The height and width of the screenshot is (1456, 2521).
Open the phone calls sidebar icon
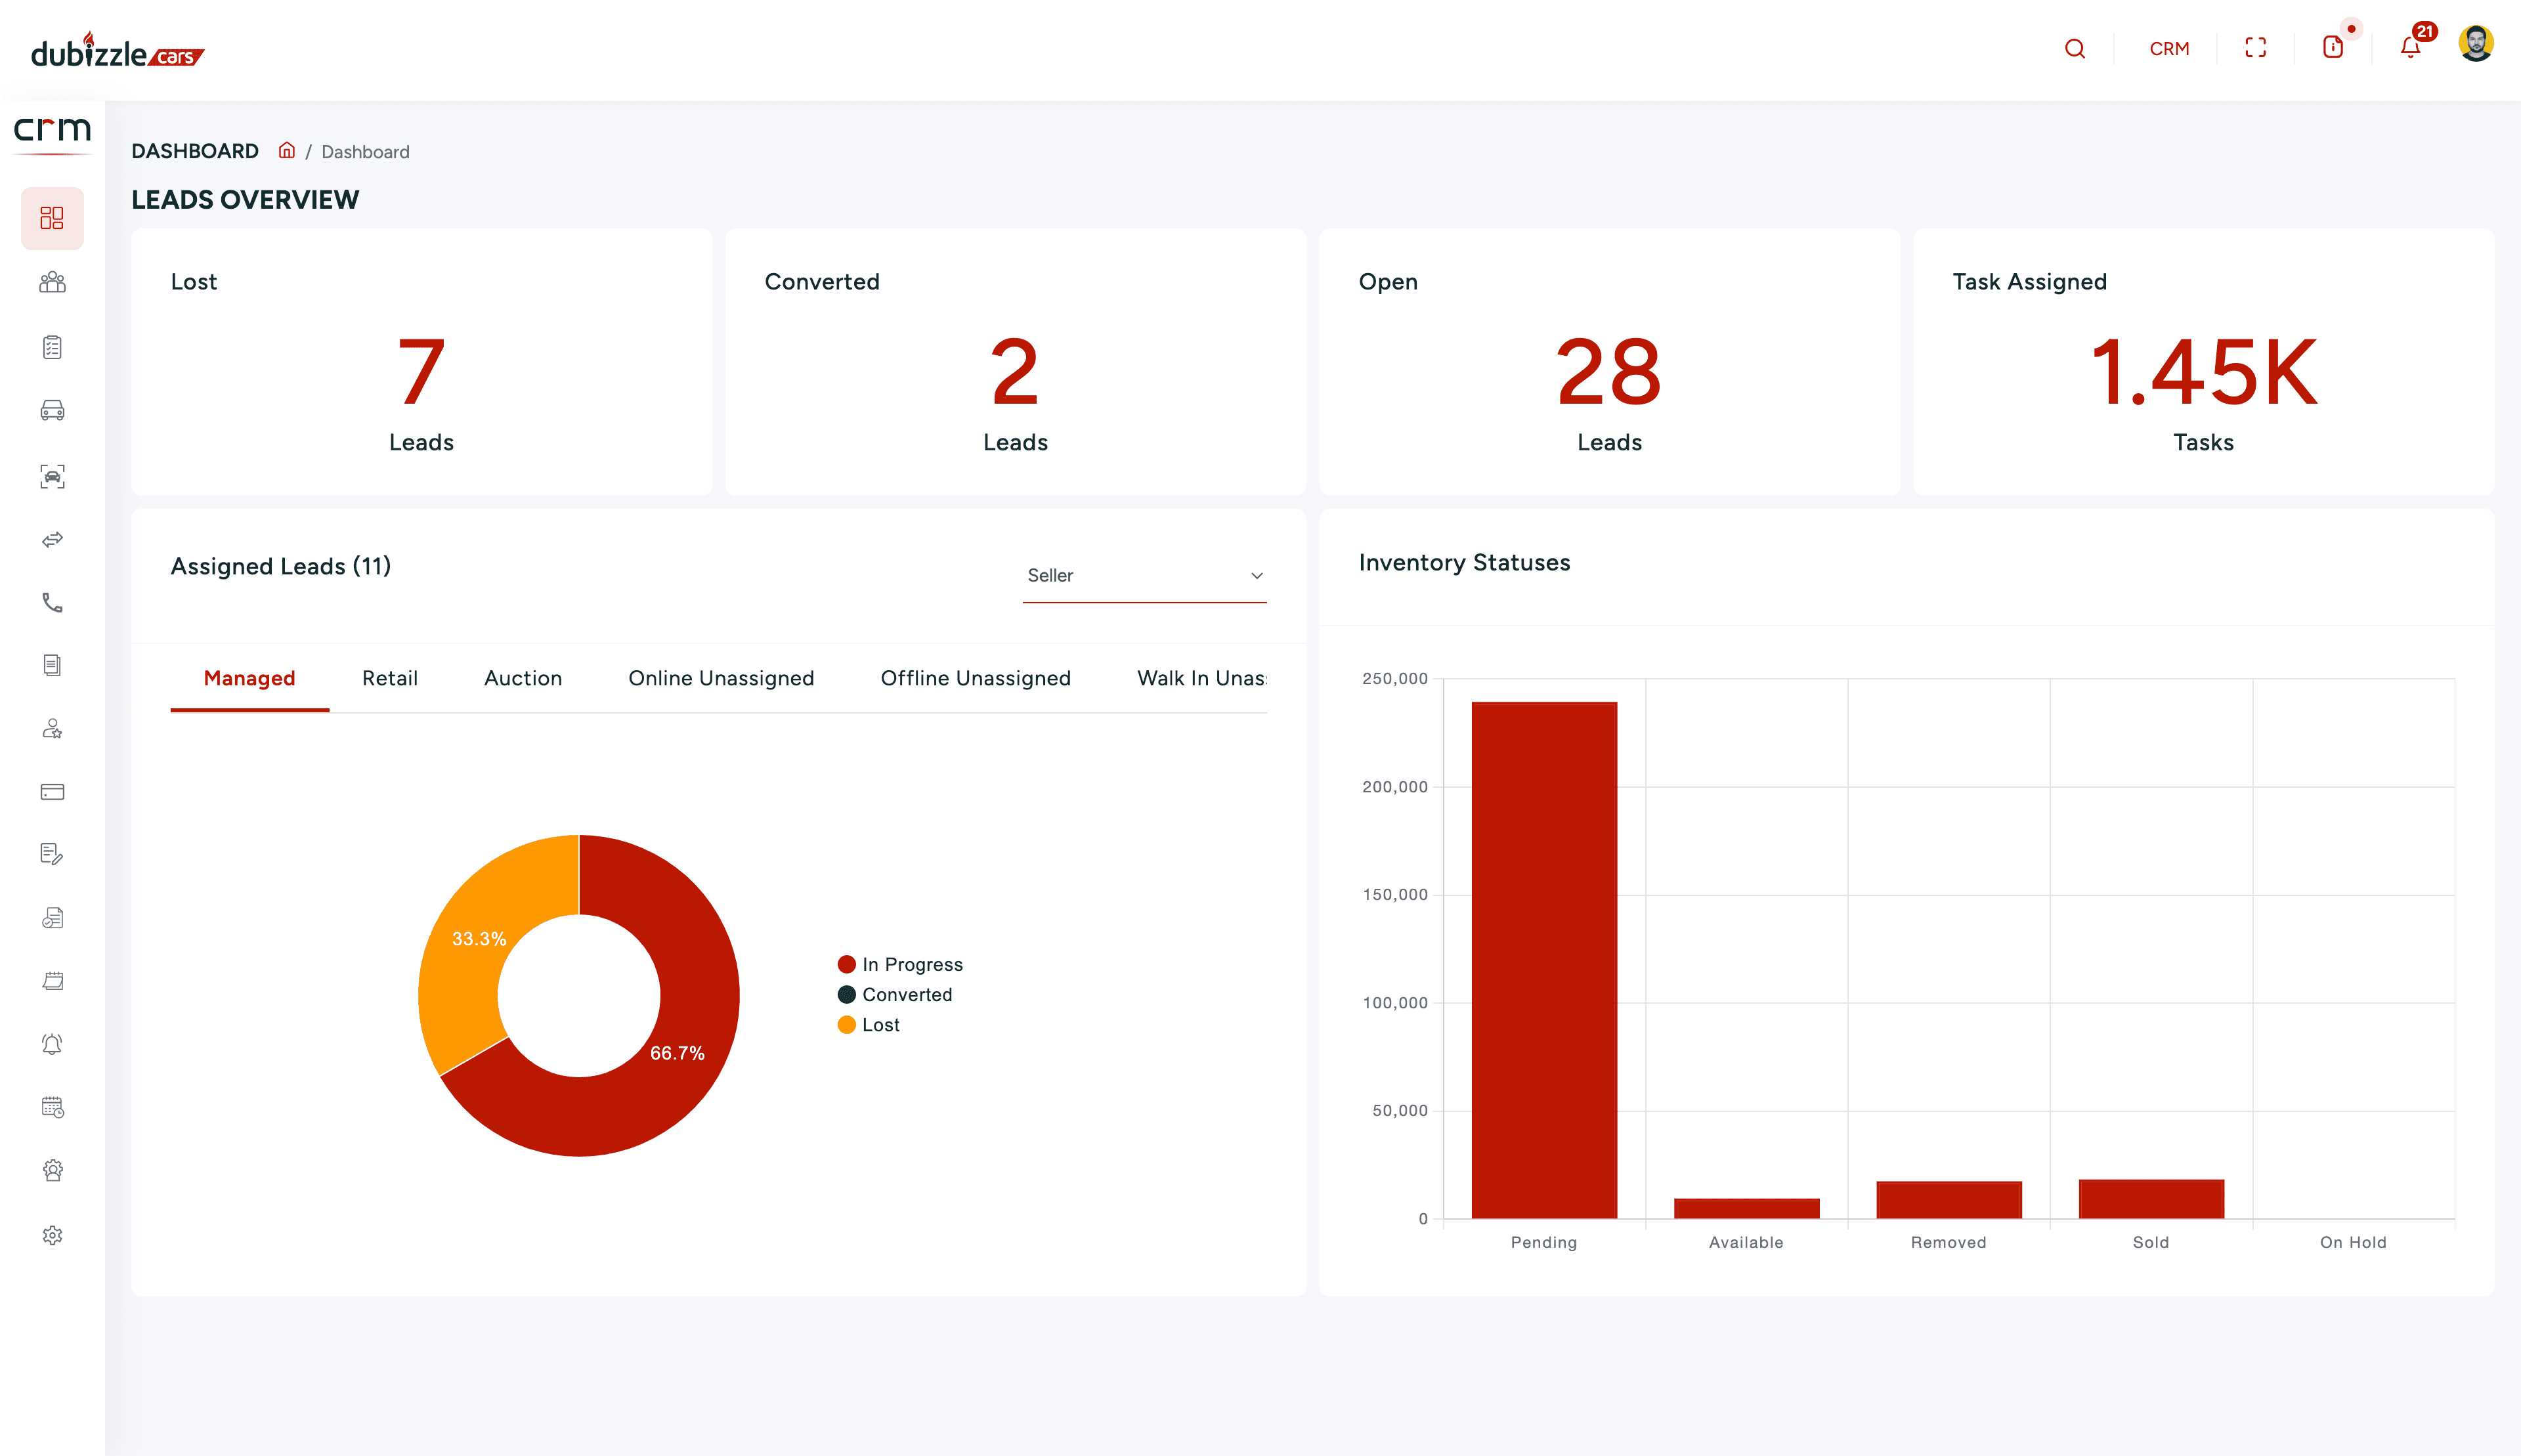[x=52, y=602]
